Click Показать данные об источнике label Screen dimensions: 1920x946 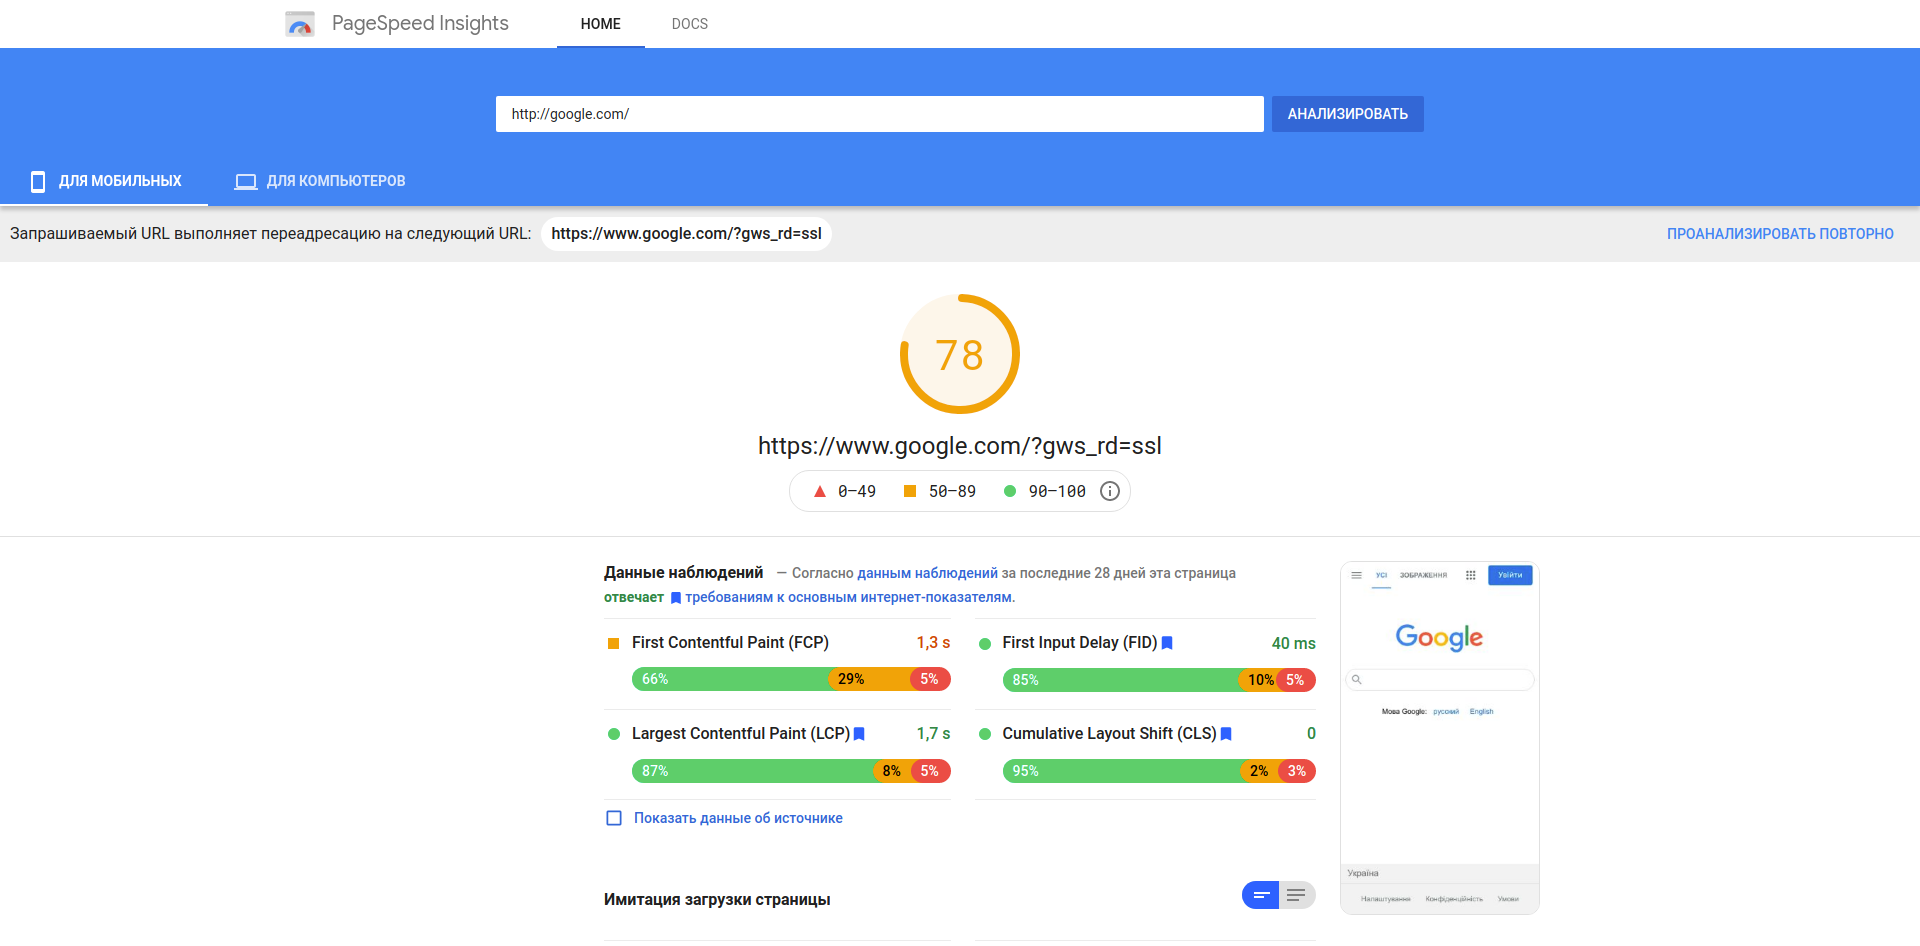click(x=738, y=818)
